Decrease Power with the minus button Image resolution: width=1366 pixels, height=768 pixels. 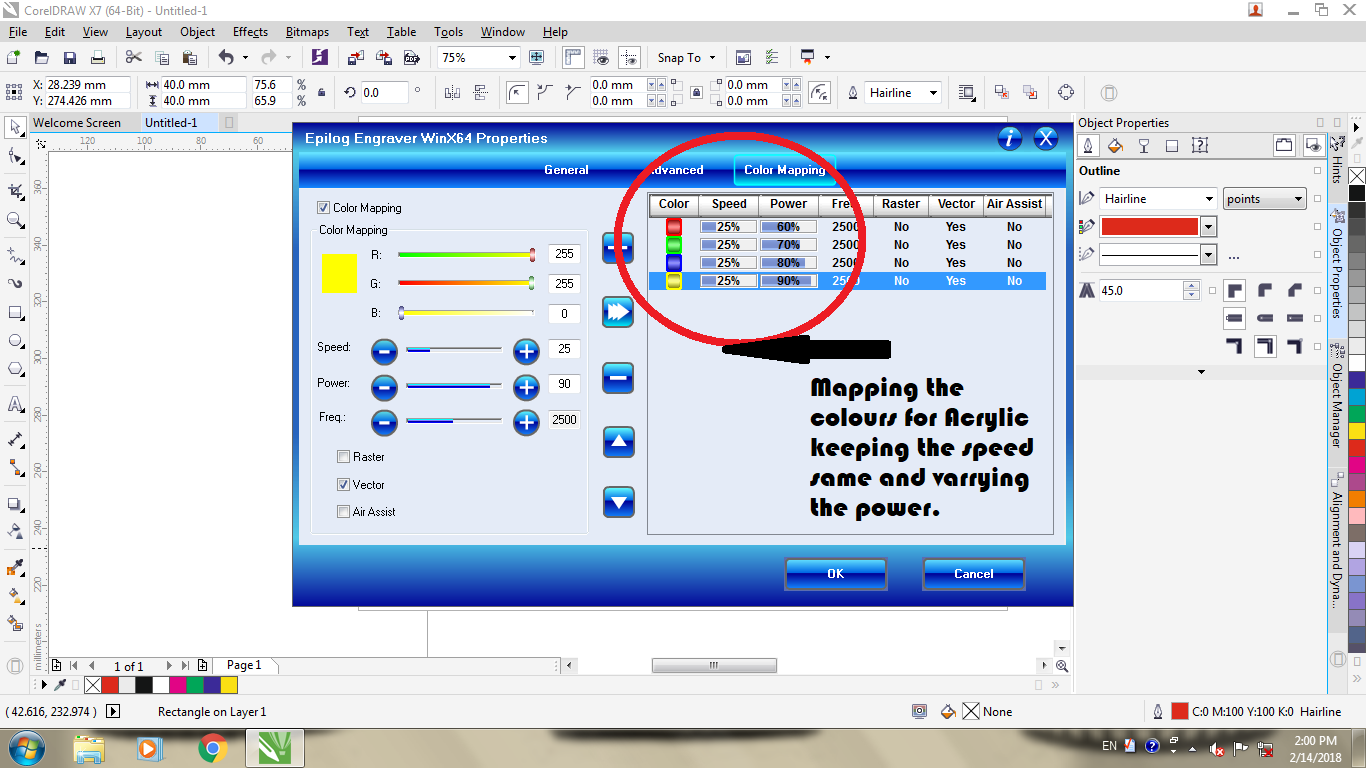point(384,387)
